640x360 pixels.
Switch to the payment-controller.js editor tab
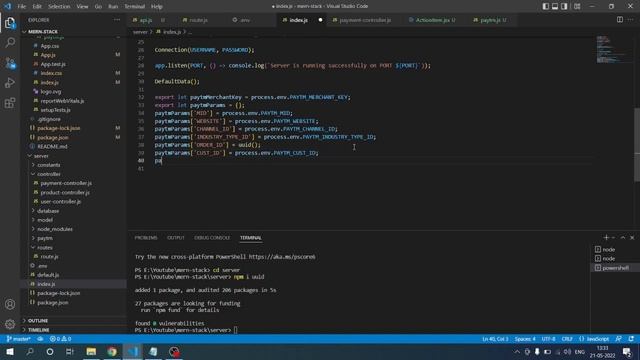(365, 20)
